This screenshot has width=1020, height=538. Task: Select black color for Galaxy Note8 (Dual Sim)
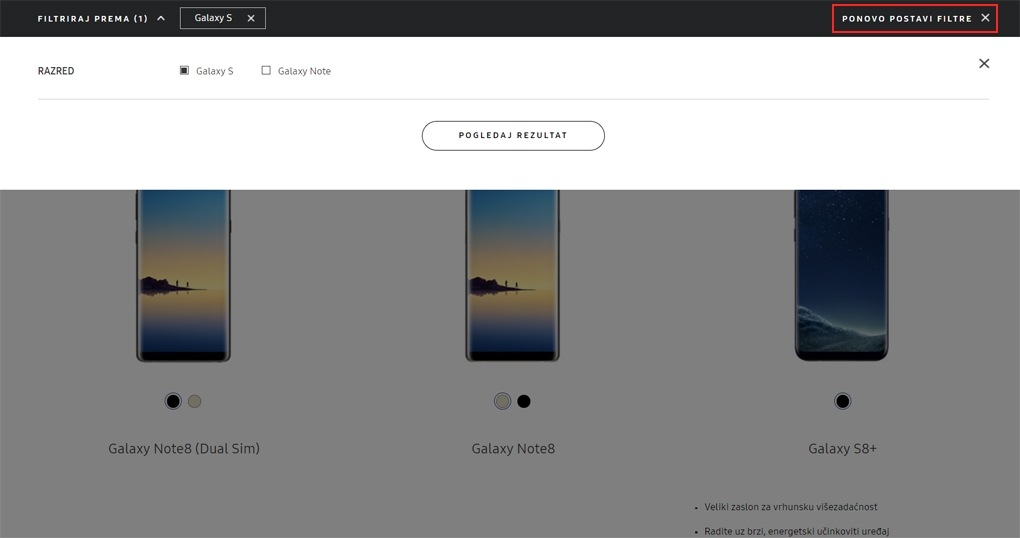[173, 401]
